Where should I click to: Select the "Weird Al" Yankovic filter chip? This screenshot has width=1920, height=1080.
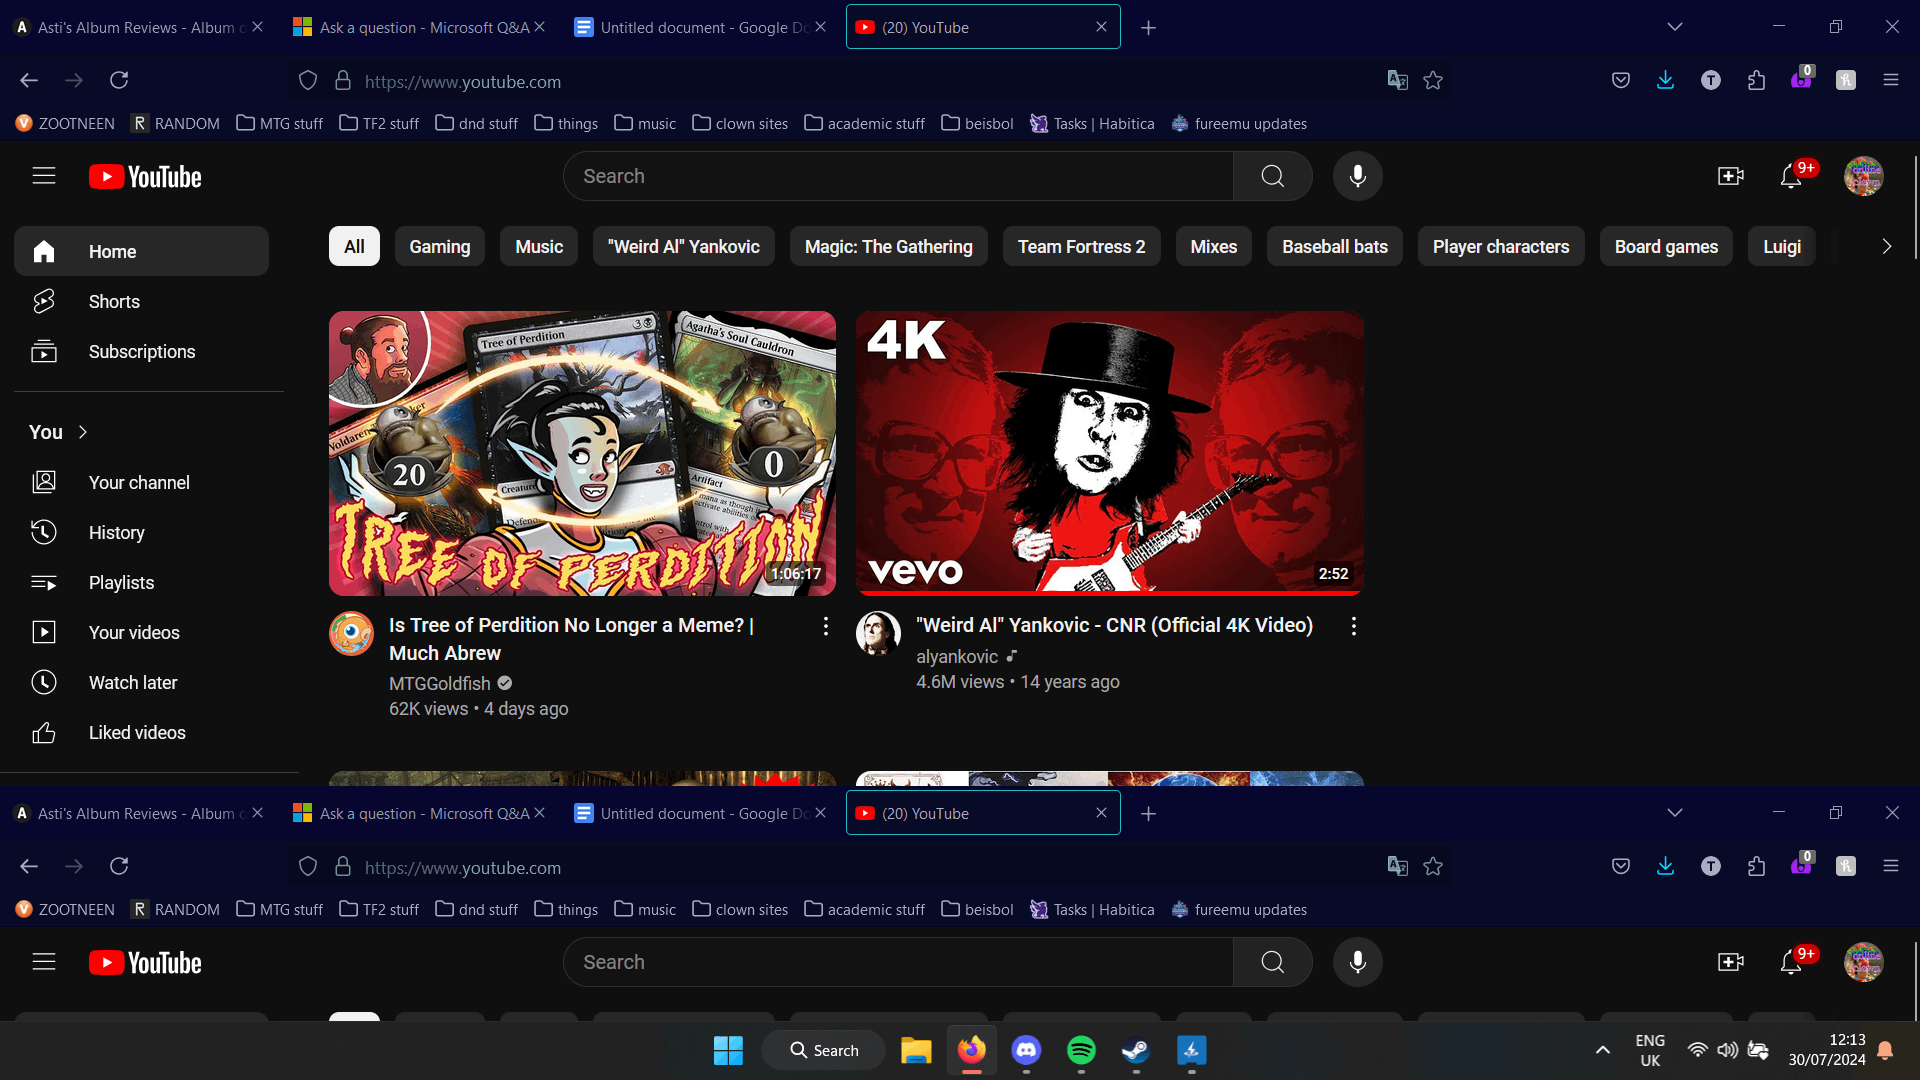click(684, 246)
